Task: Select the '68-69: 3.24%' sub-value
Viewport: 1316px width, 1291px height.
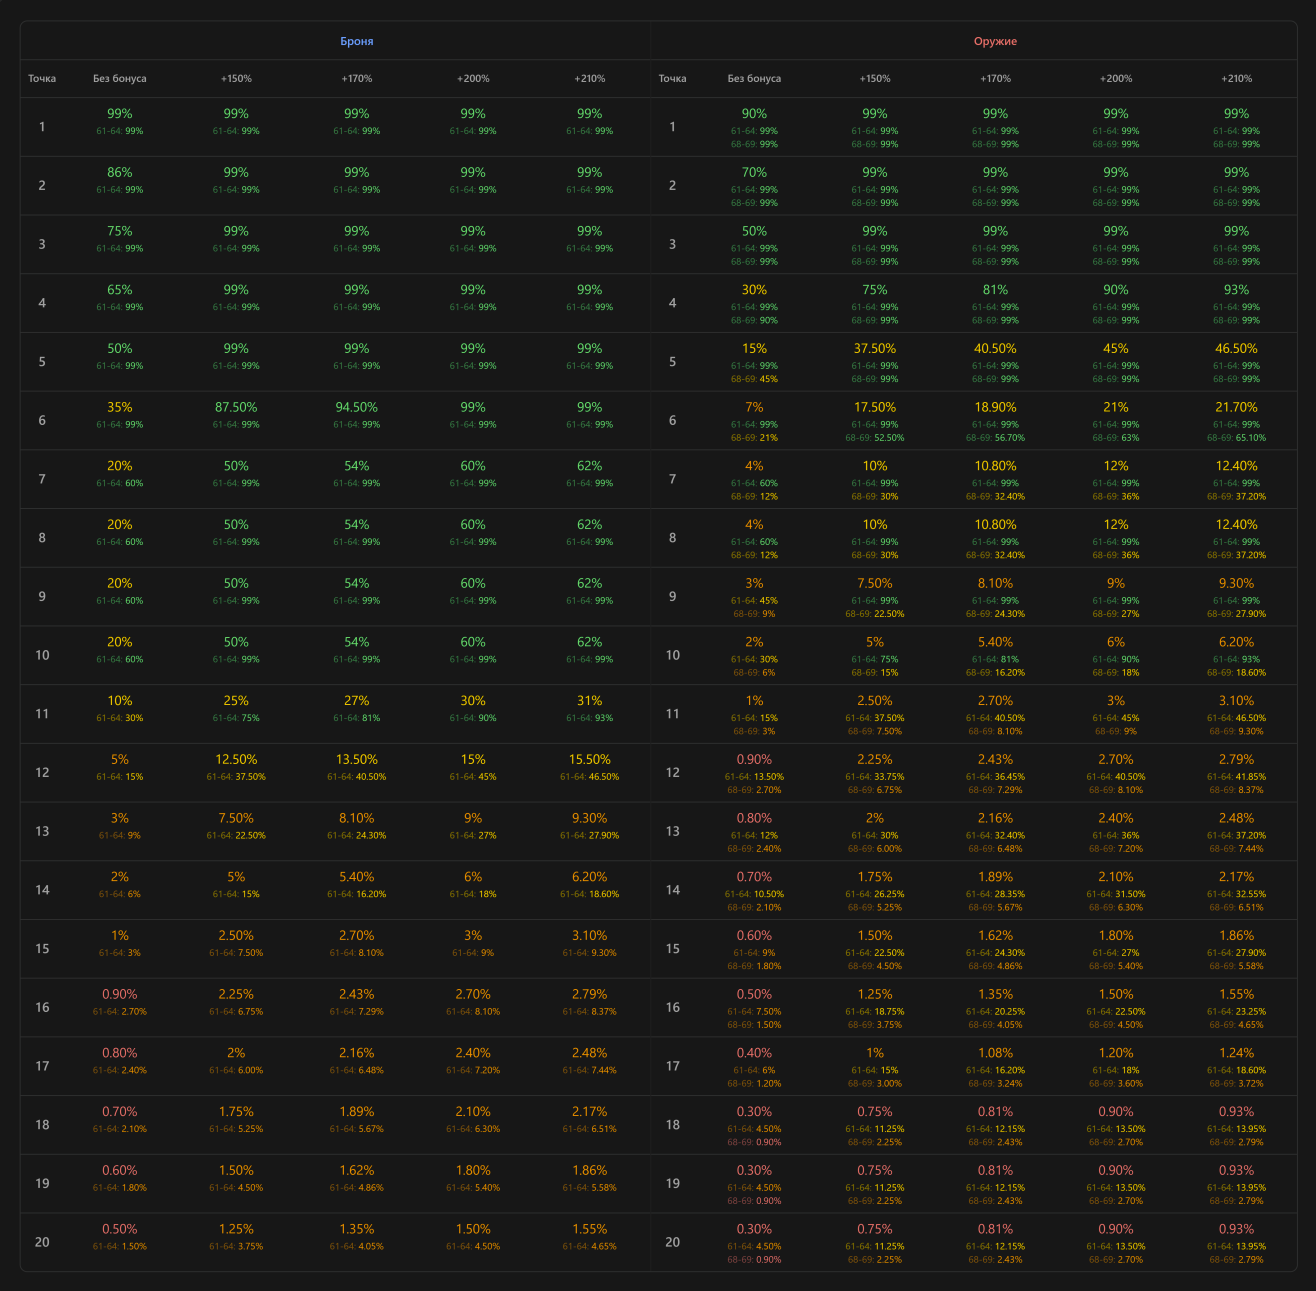Action: [x=995, y=1084]
